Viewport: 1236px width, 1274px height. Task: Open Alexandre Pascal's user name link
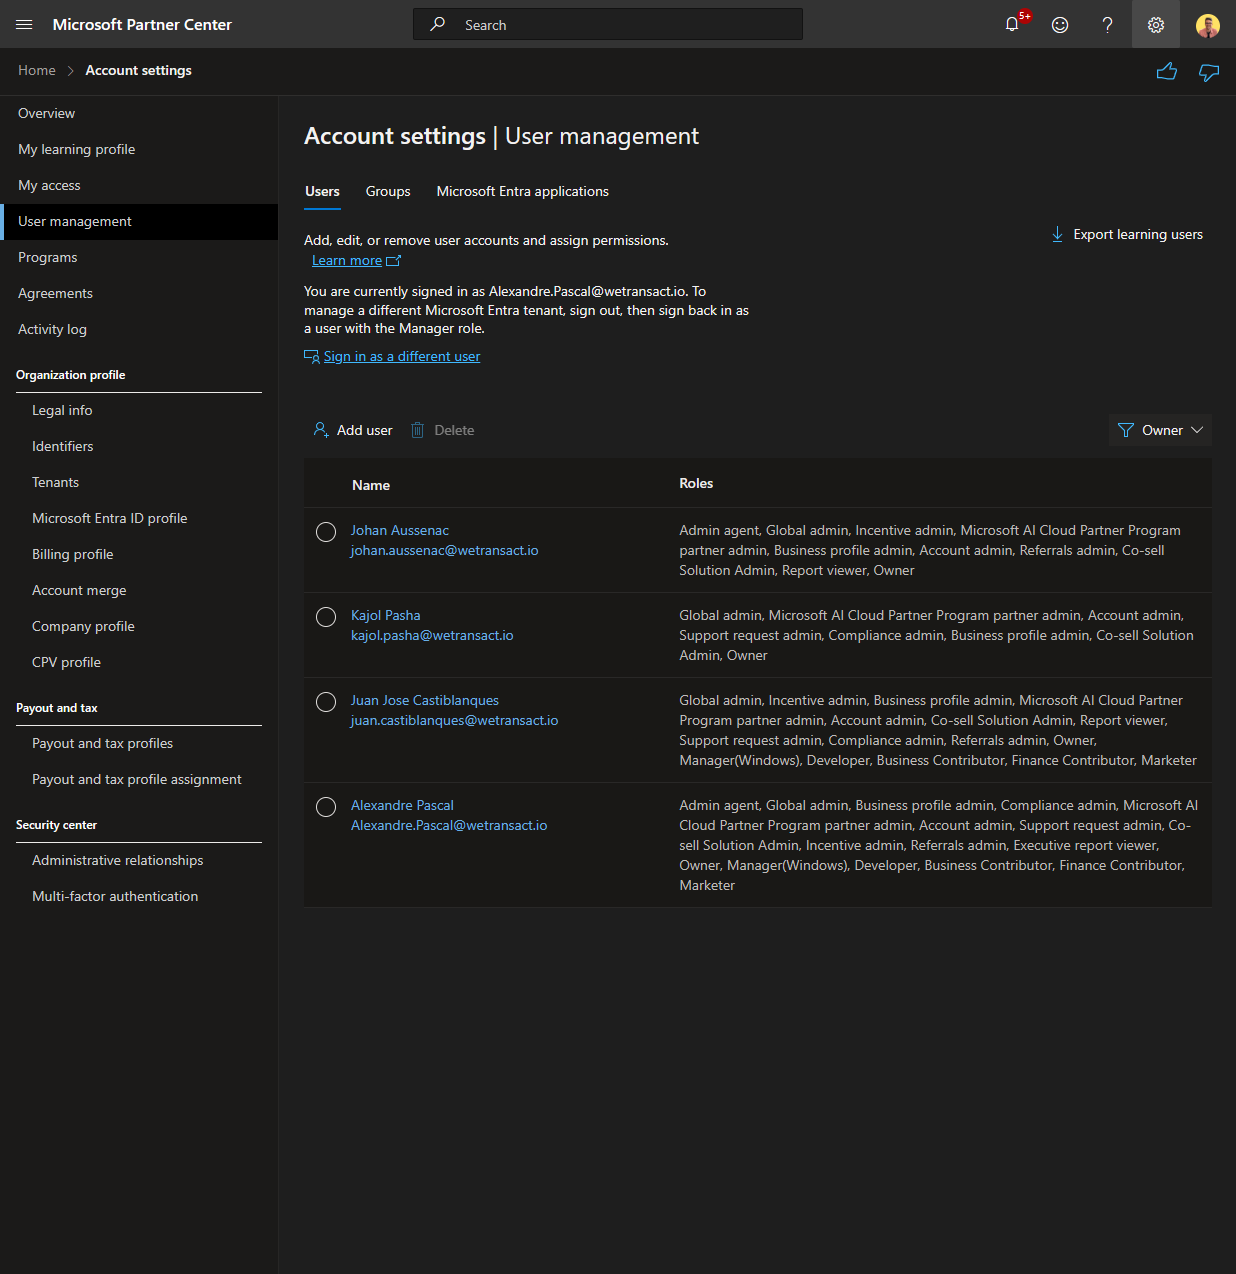[x=402, y=805]
